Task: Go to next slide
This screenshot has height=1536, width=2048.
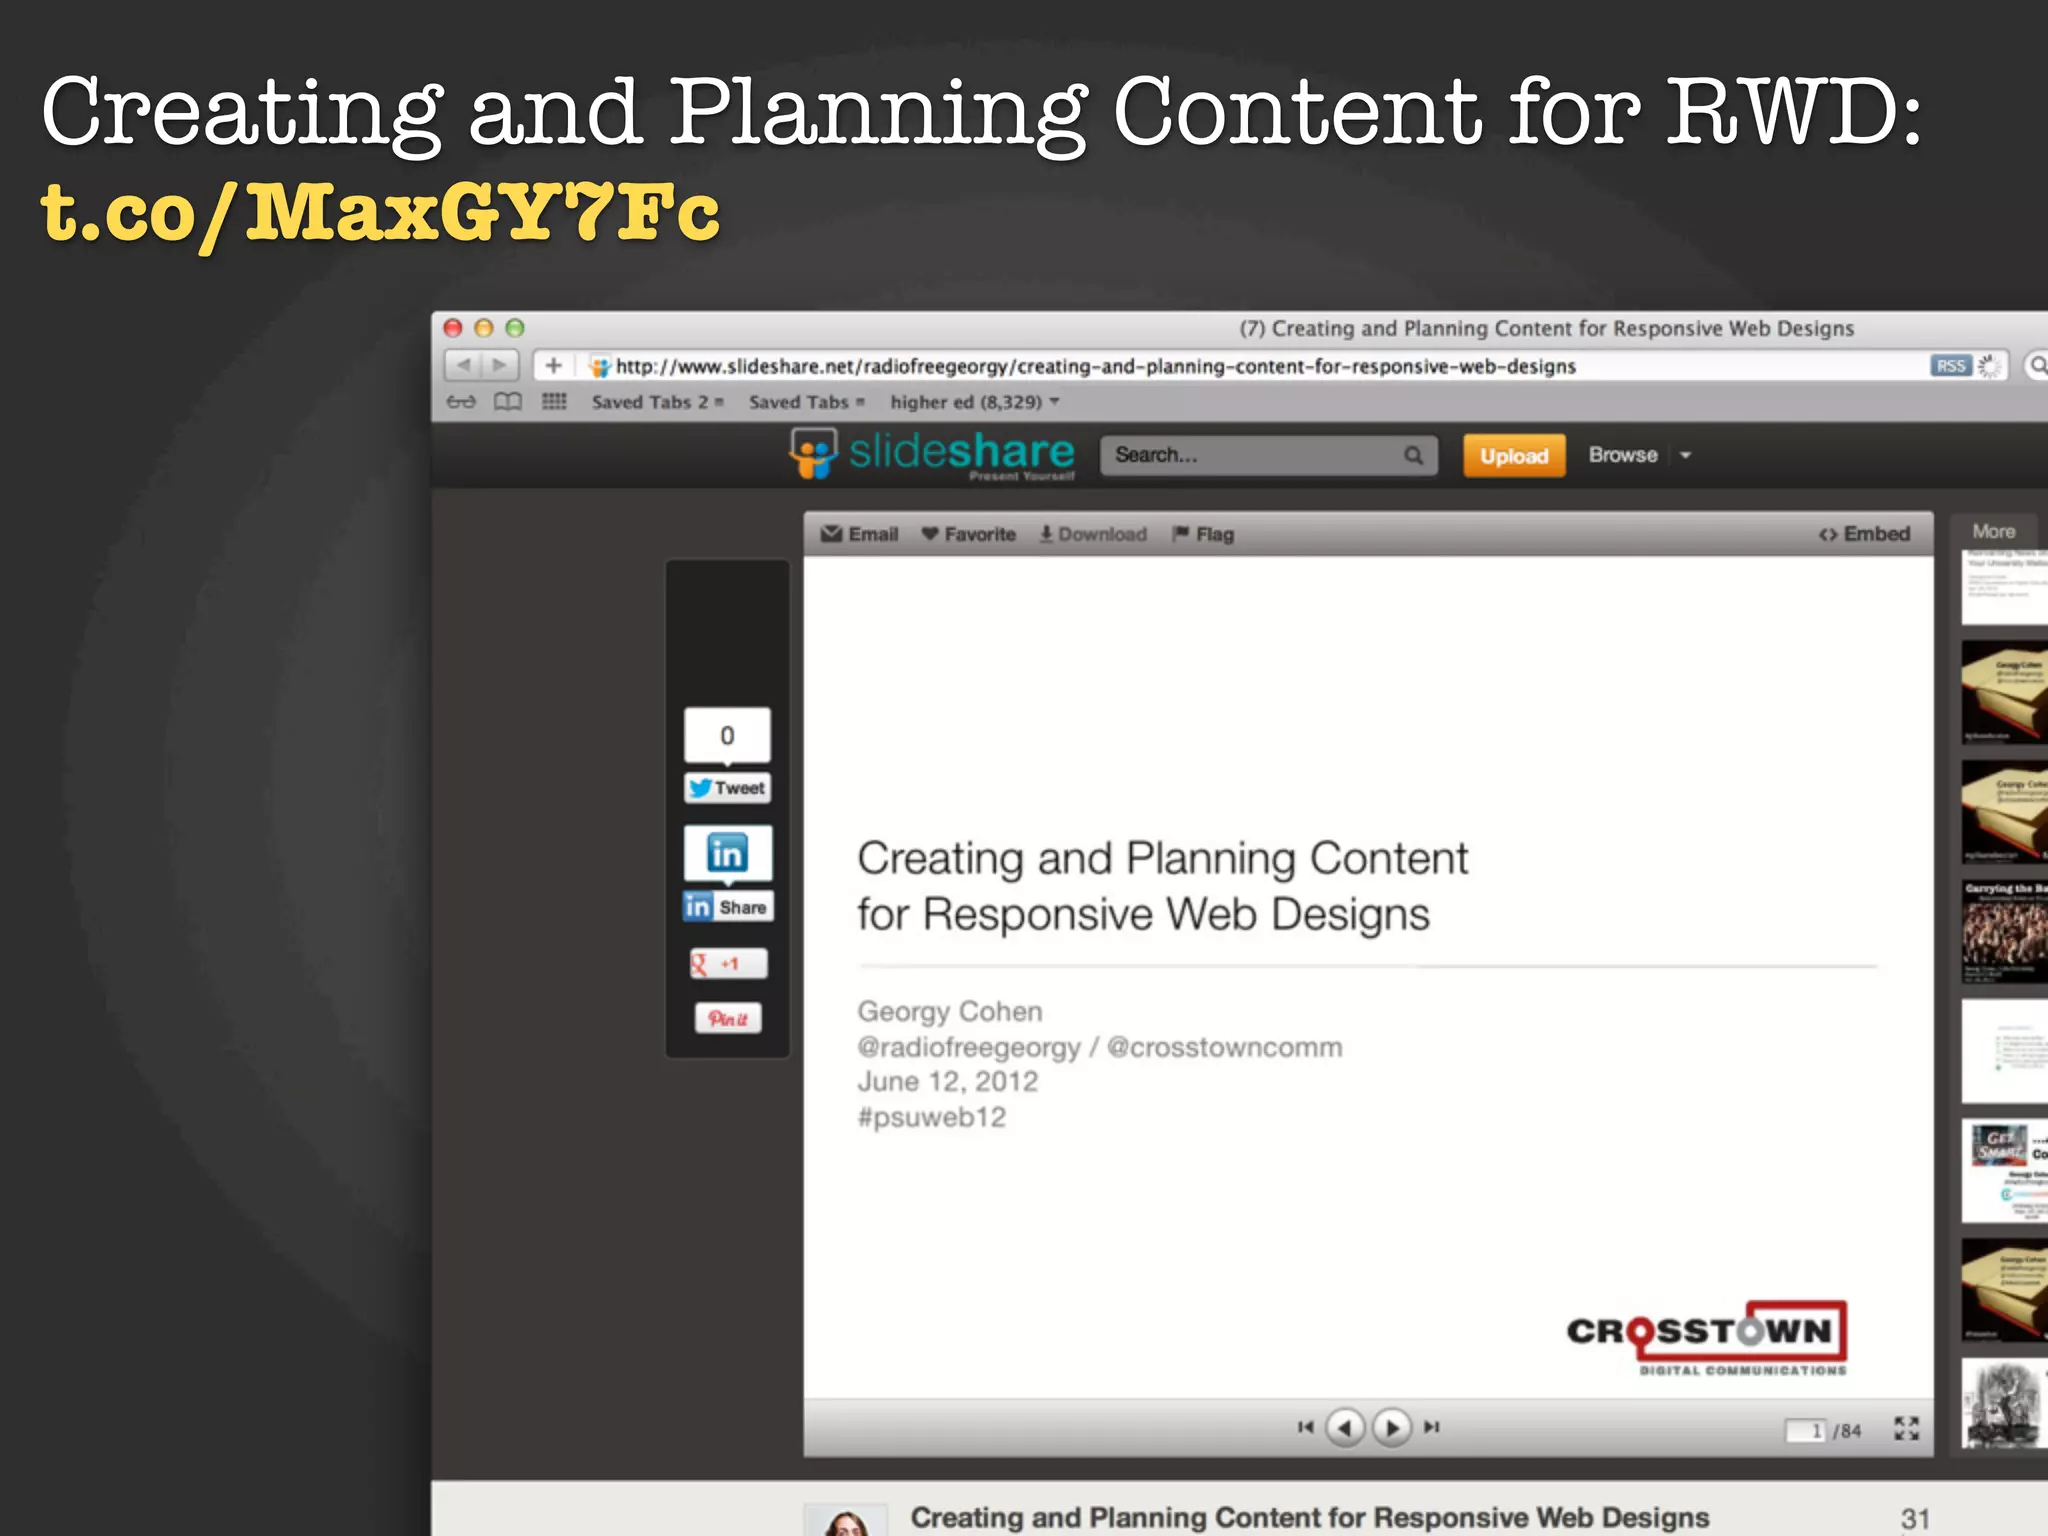Action: [x=1392, y=1427]
